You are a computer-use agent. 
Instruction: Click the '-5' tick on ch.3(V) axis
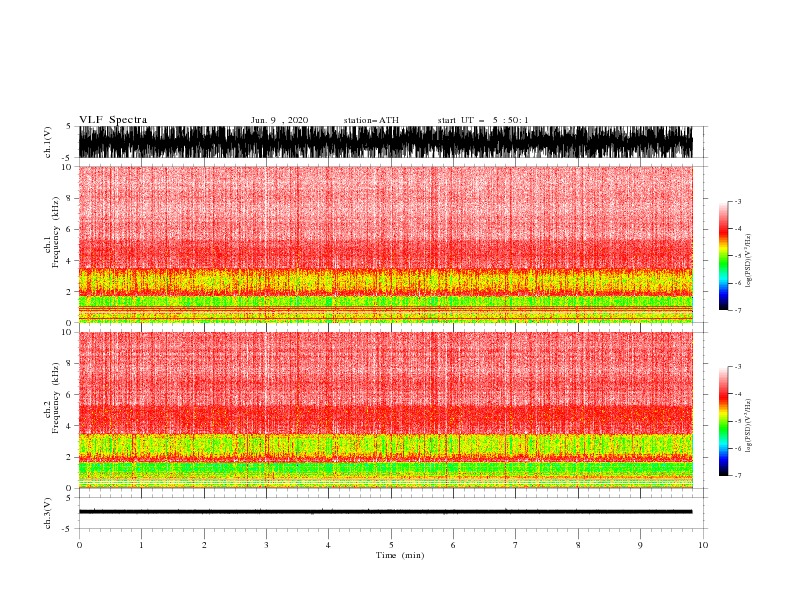tap(68, 529)
